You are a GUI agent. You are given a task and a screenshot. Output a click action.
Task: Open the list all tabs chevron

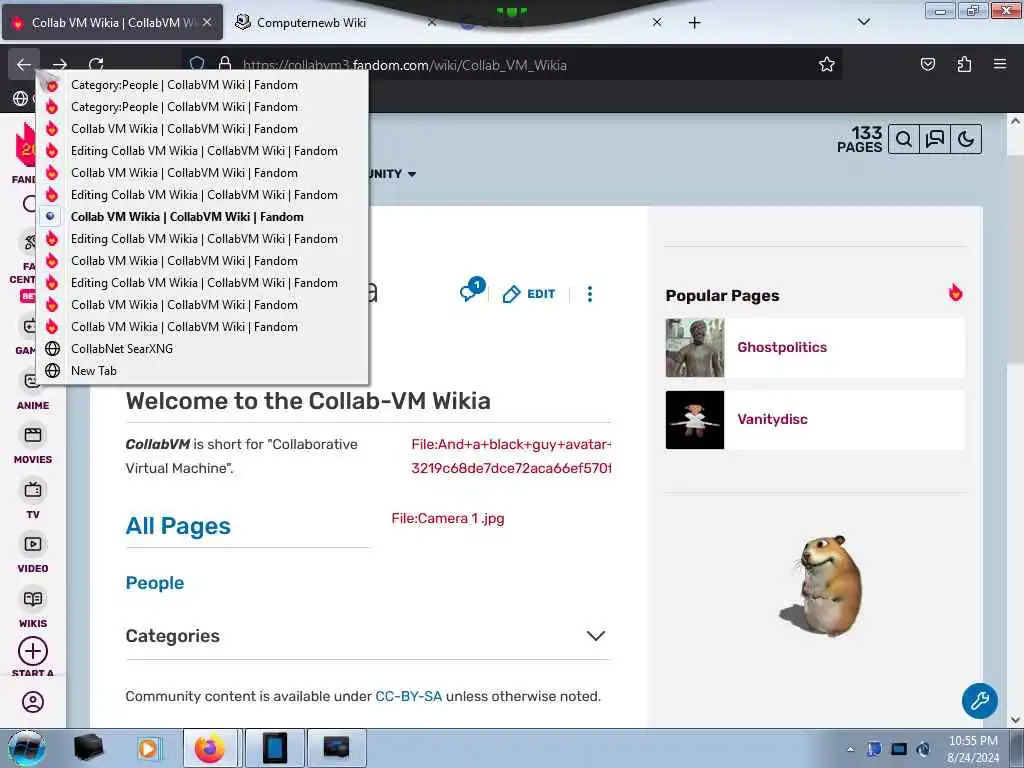pyautogui.click(x=864, y=22)
